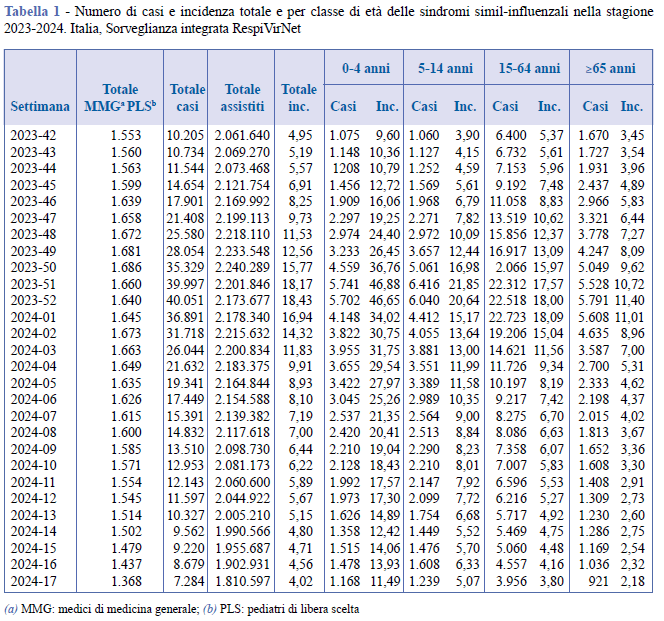Click 15-64 casi '5.060' in row 2024-15
Viewport: 664px width, 621px height.
[511, 548]
